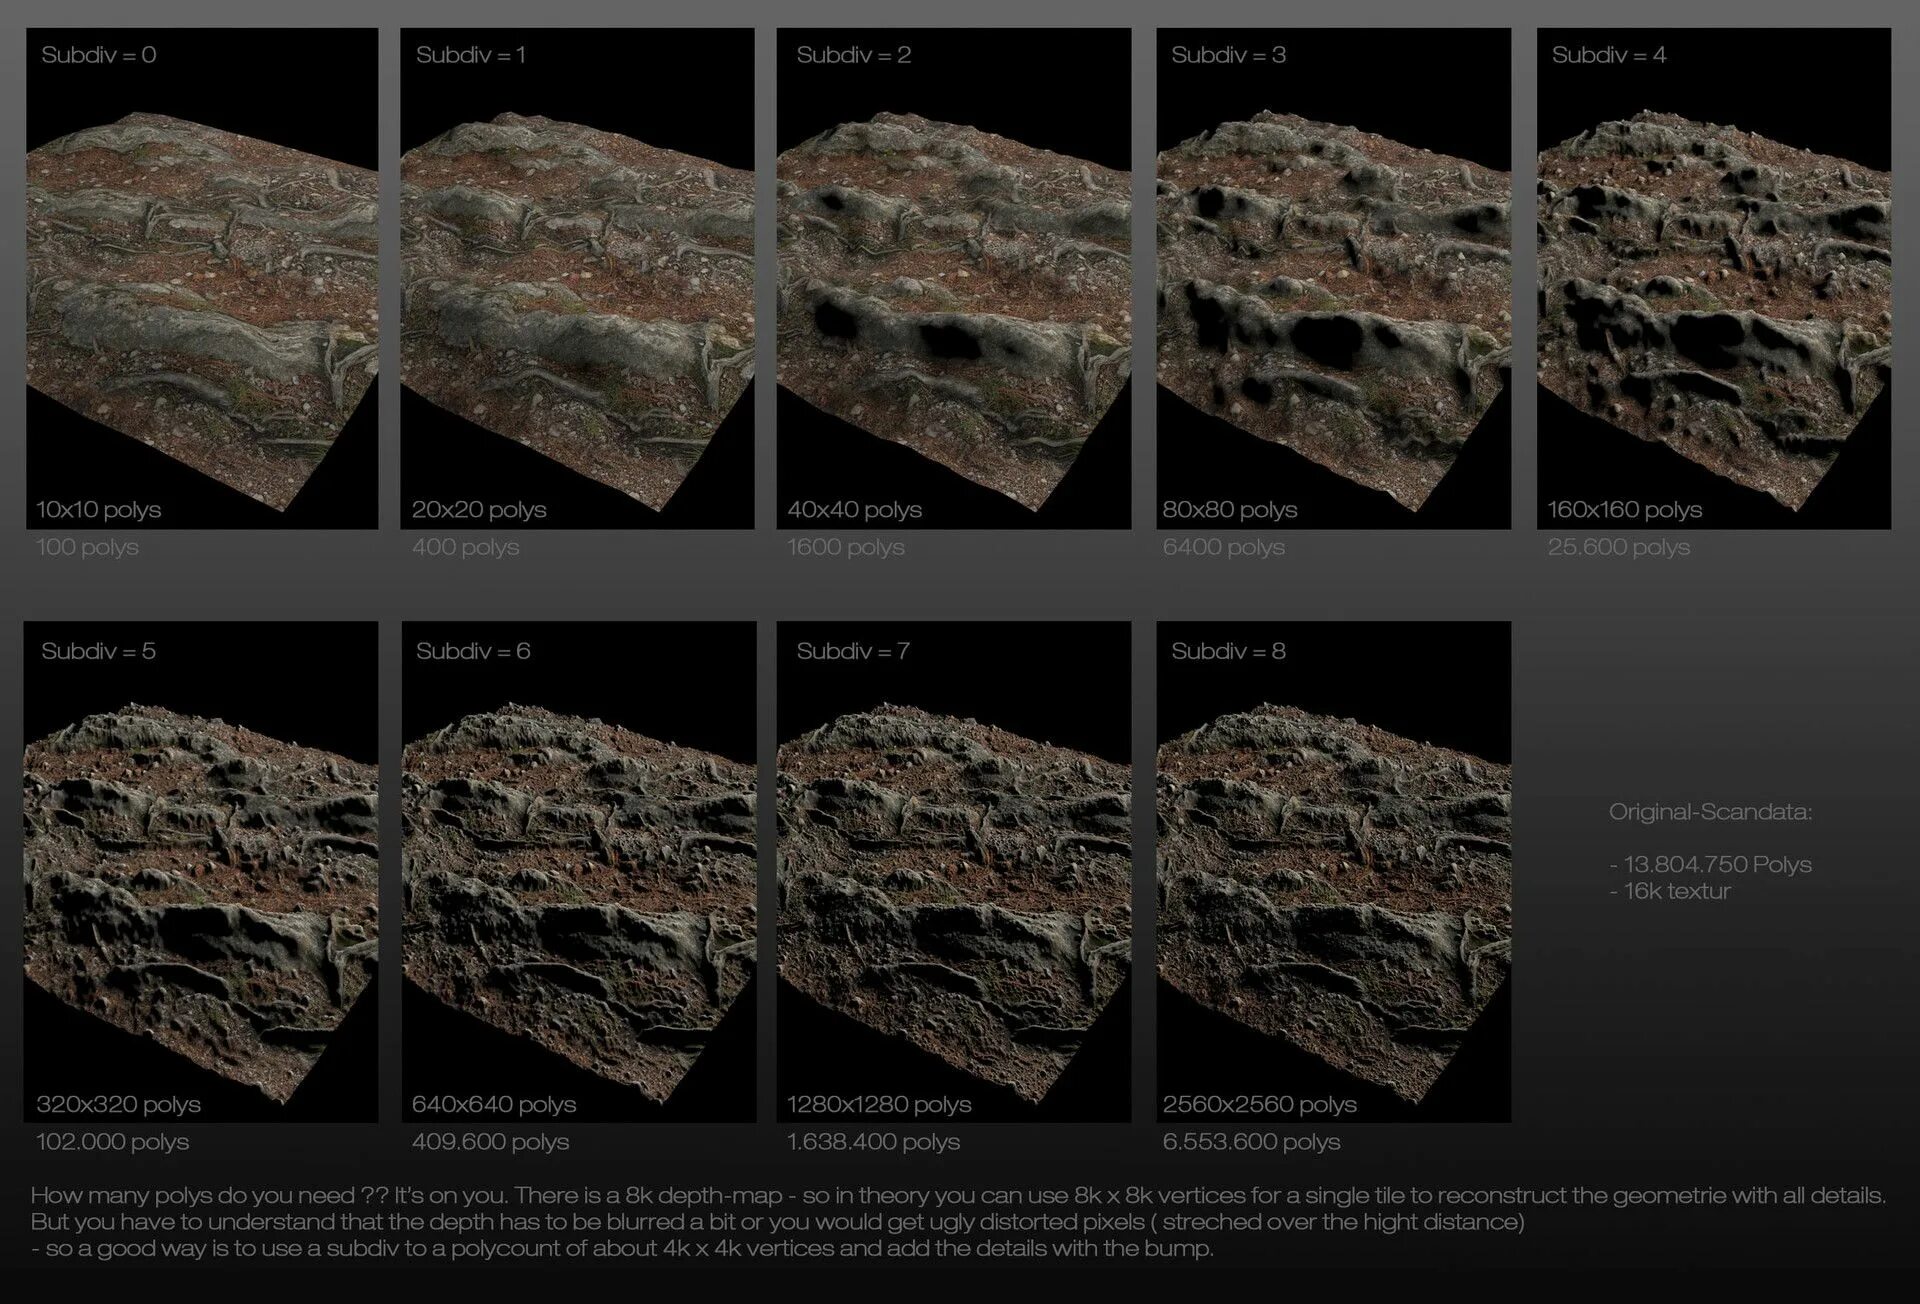
Task: Click the '400 polys' total count
Action: (466, 548)
